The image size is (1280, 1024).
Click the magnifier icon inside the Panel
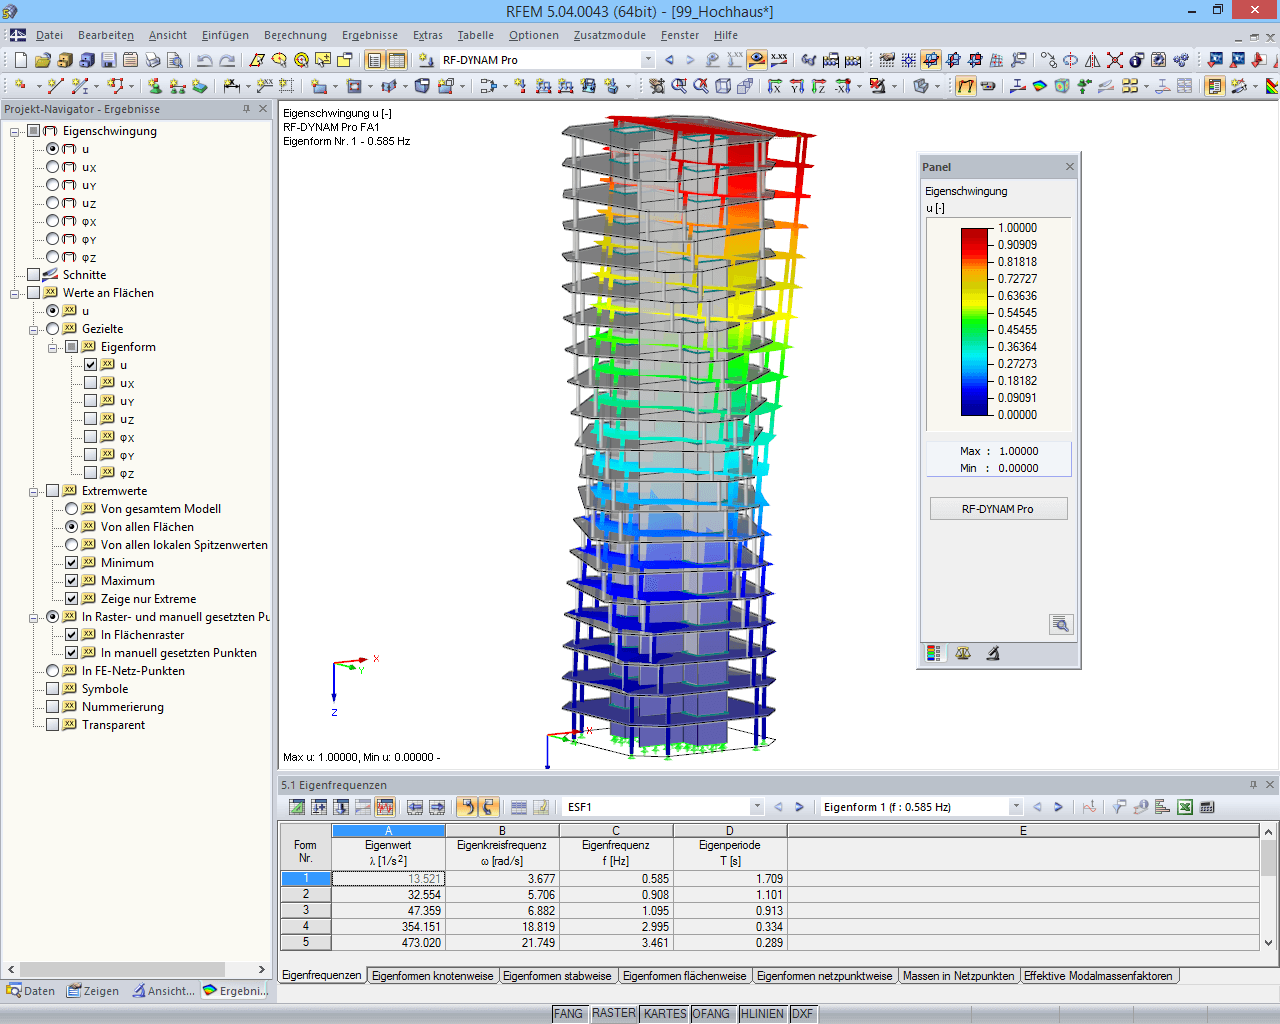tap(1061, 625)
